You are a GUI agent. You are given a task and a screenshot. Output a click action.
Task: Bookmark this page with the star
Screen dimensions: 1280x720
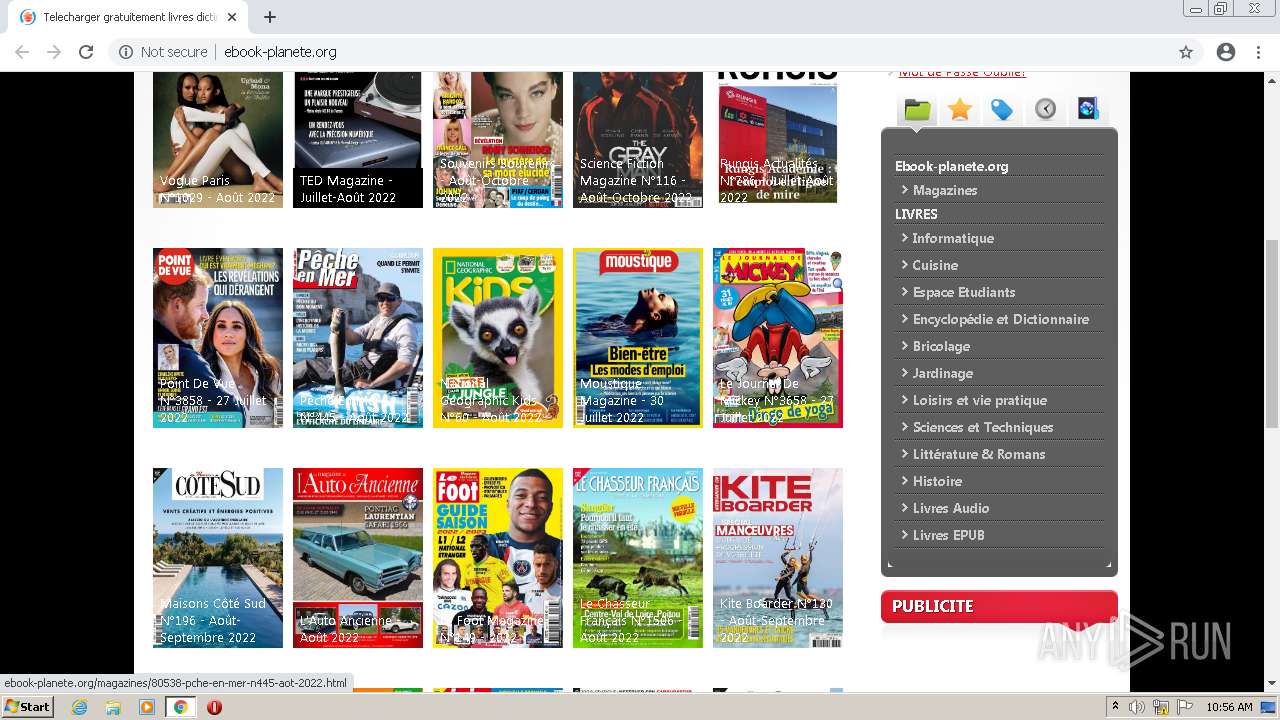click(1186, 52)
